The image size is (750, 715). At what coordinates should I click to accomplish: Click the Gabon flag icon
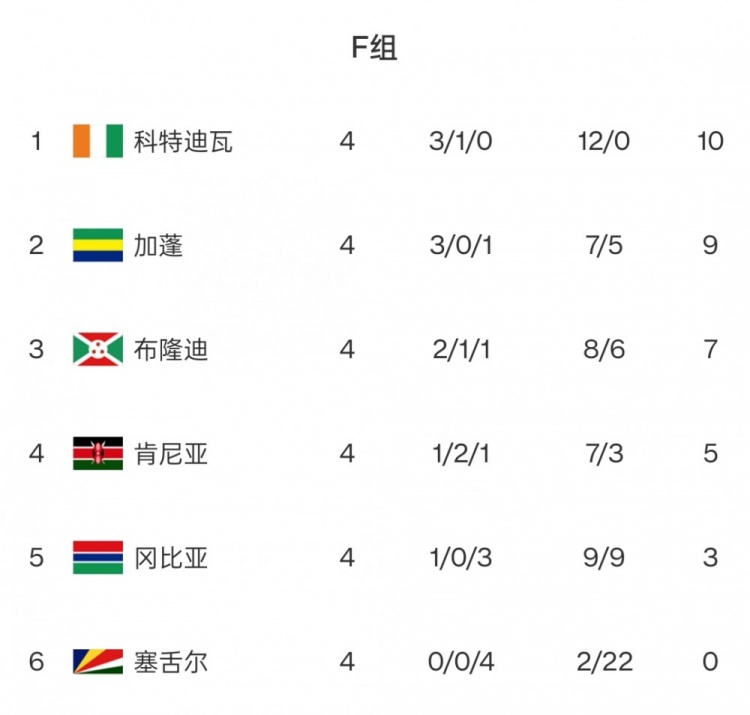click(97, 245)
